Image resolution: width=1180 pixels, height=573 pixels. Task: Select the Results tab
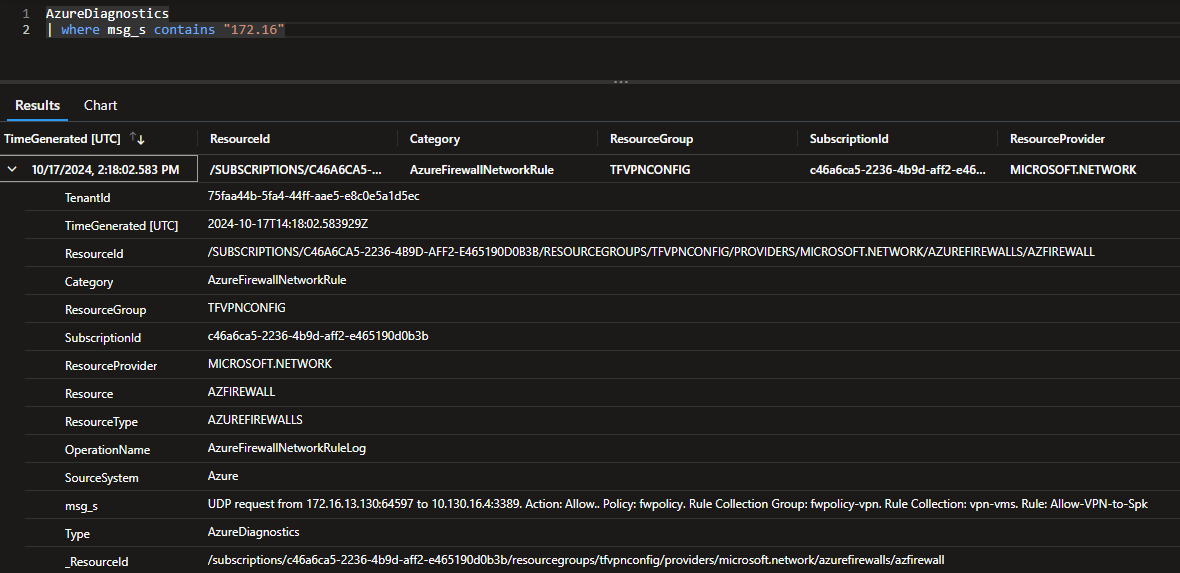point(38,105)
